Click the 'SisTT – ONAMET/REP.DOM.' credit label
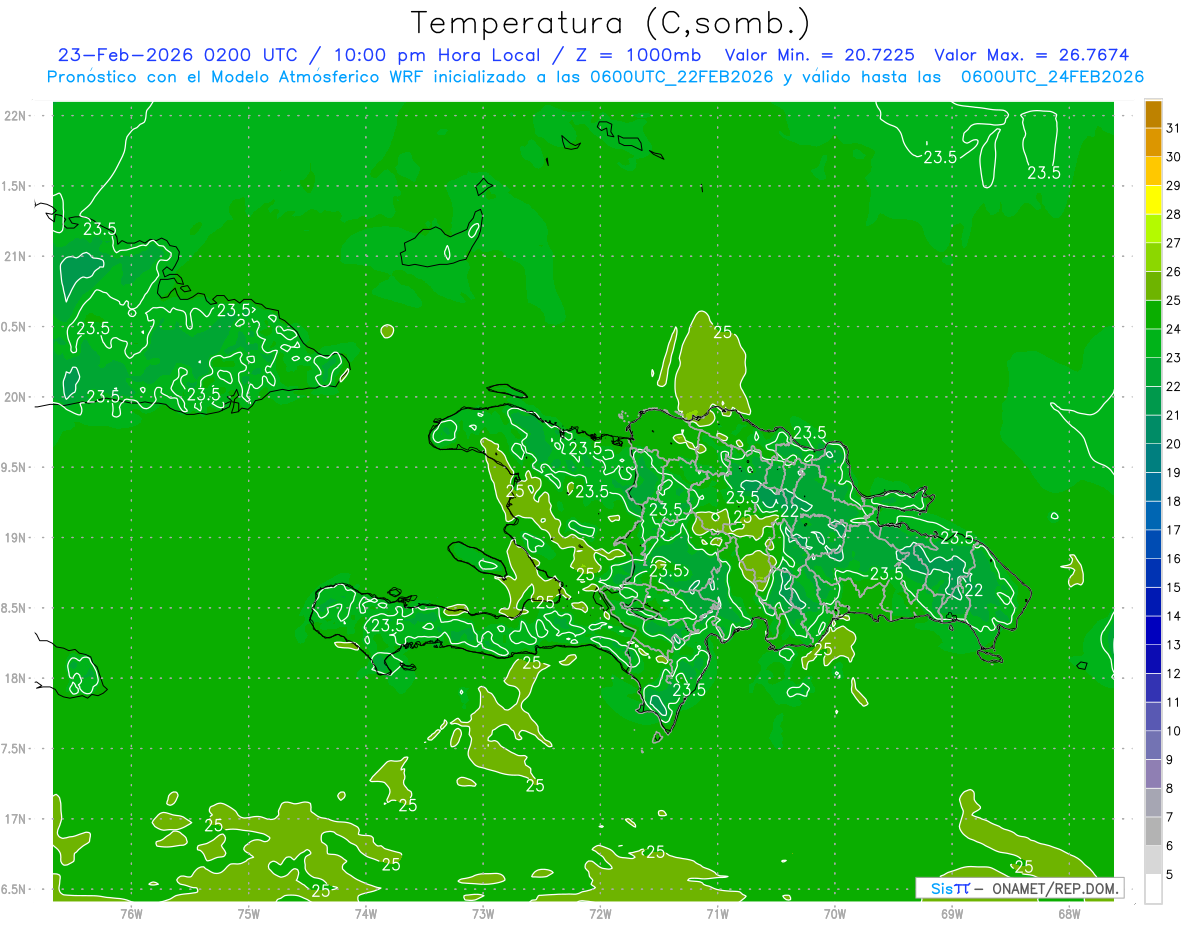The image size is (1200, 927). pos(1019,888)
